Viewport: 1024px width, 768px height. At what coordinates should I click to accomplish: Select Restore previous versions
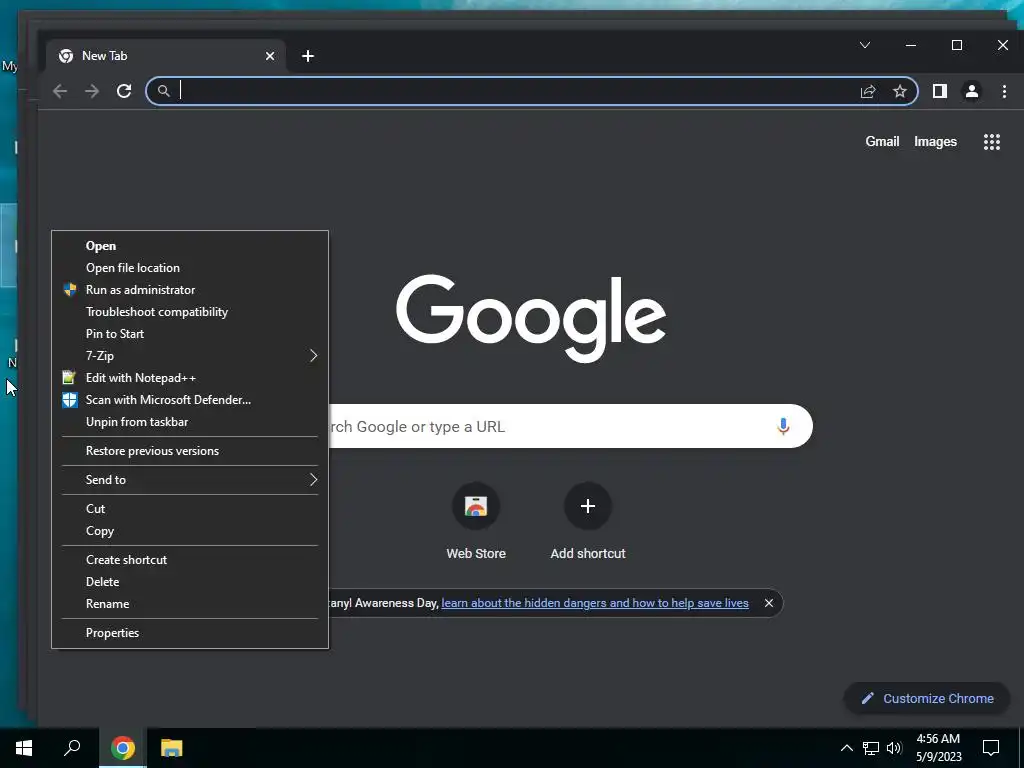tap(190, 451)
